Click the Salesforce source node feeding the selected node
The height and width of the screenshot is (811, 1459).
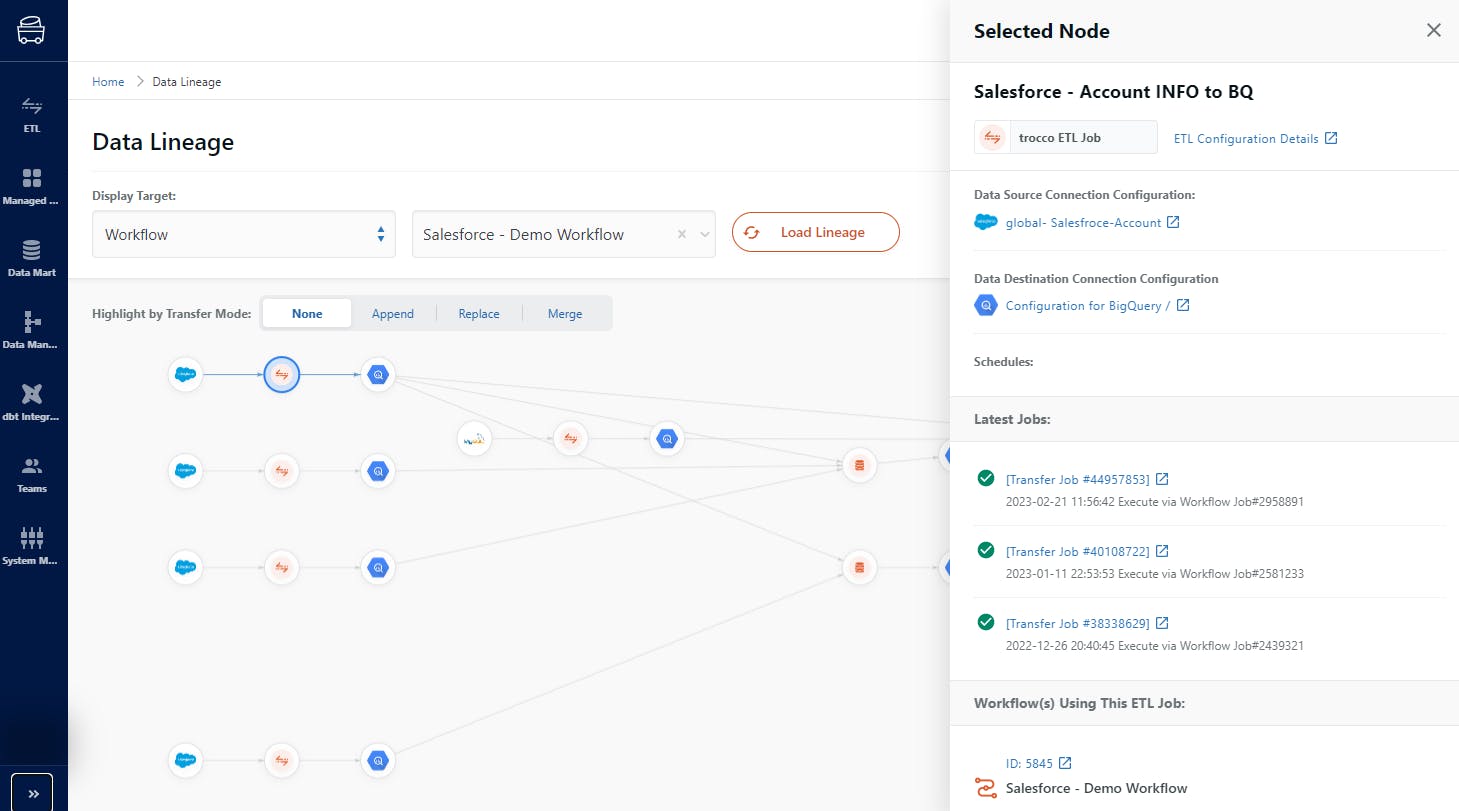click(184, 375)
